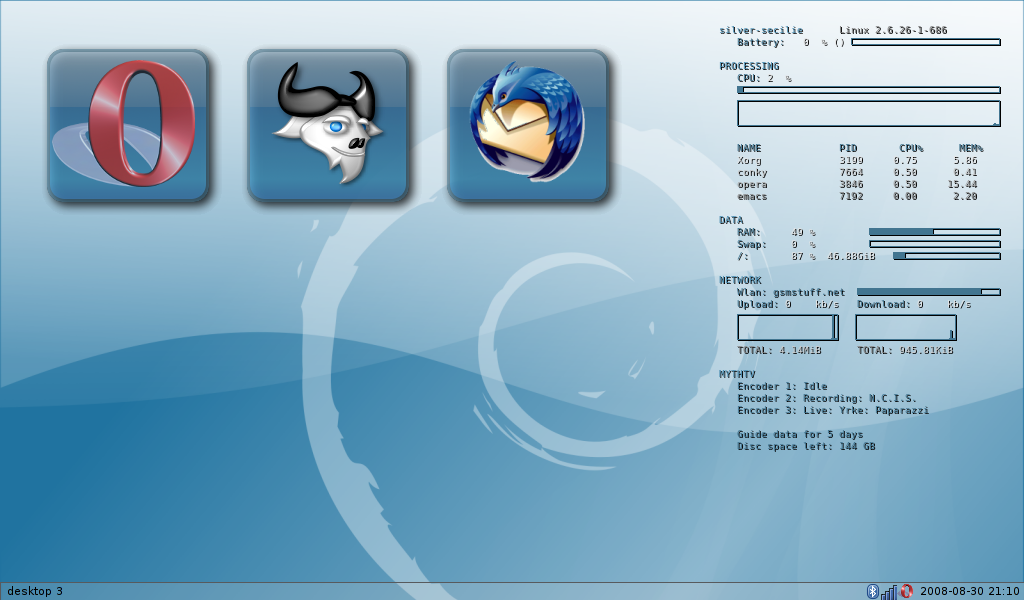Click the Swap usage bar
This screenshot has width=1024, height=600.
(935, 244)
